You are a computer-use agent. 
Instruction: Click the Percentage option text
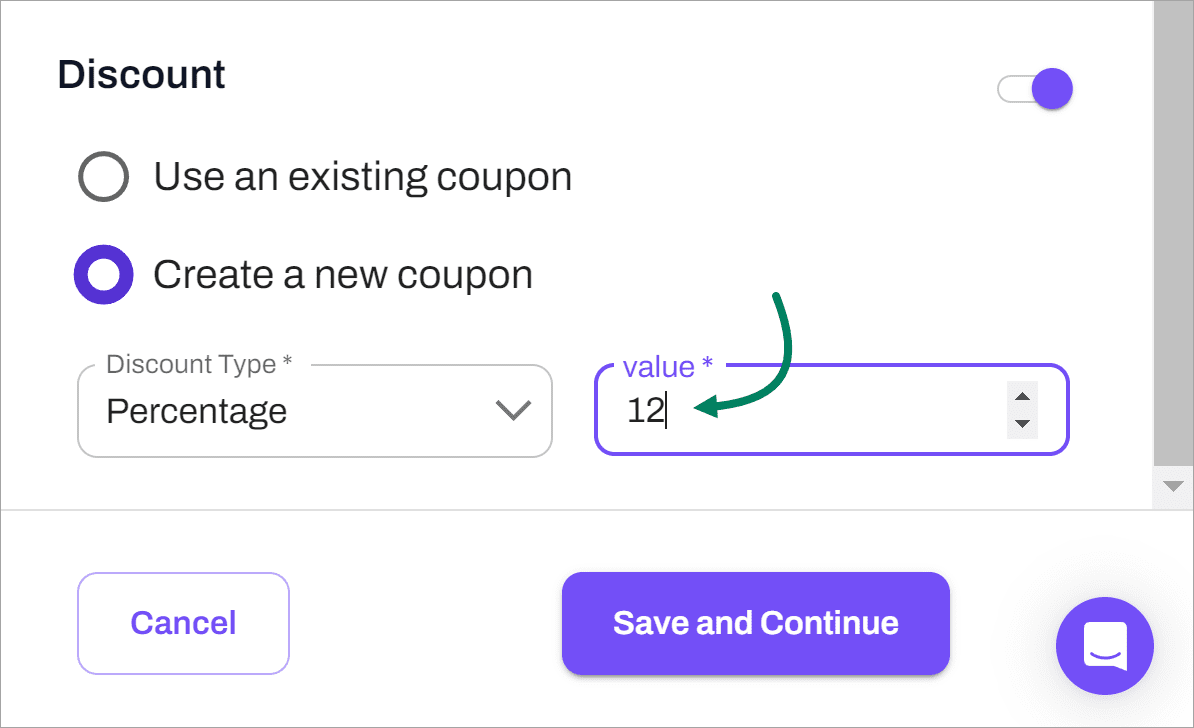(x=197, y=411)
